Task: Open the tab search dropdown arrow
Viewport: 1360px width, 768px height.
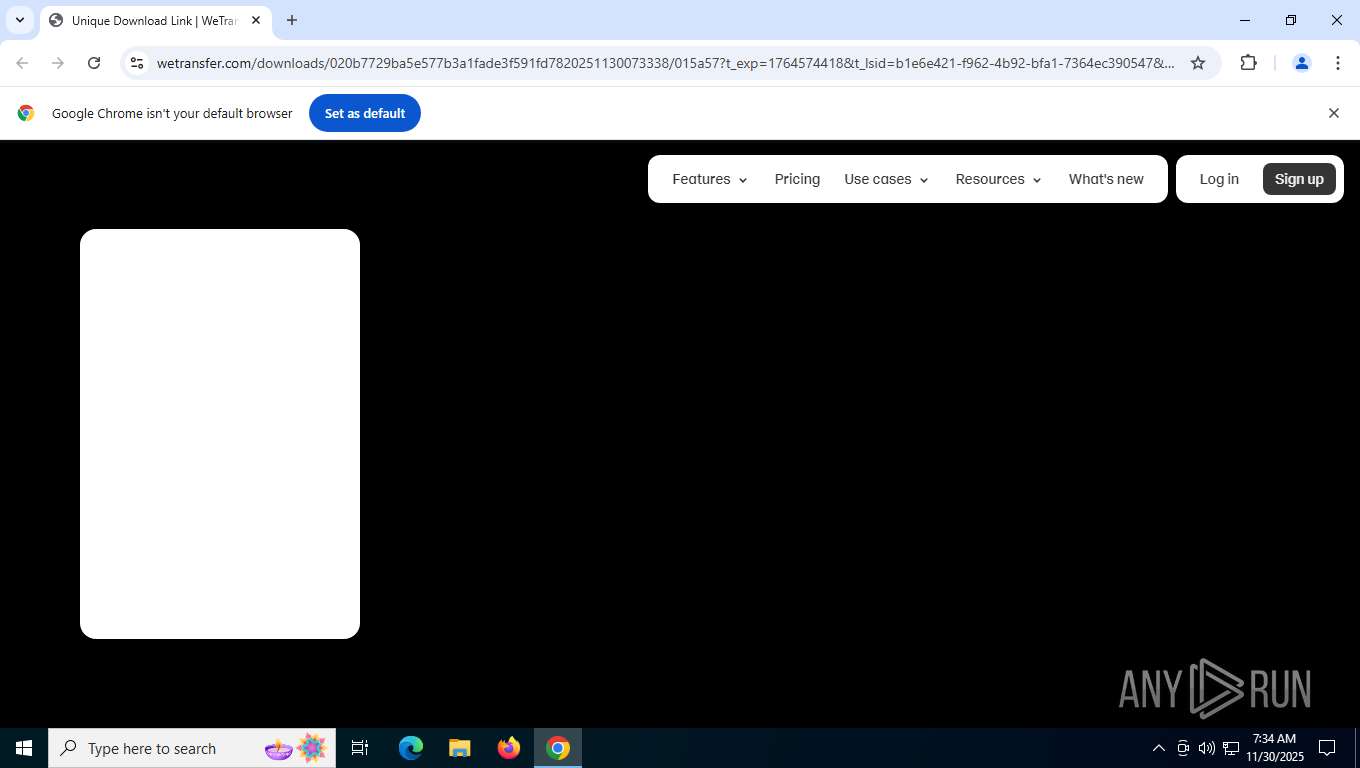Action: point(19,20)
